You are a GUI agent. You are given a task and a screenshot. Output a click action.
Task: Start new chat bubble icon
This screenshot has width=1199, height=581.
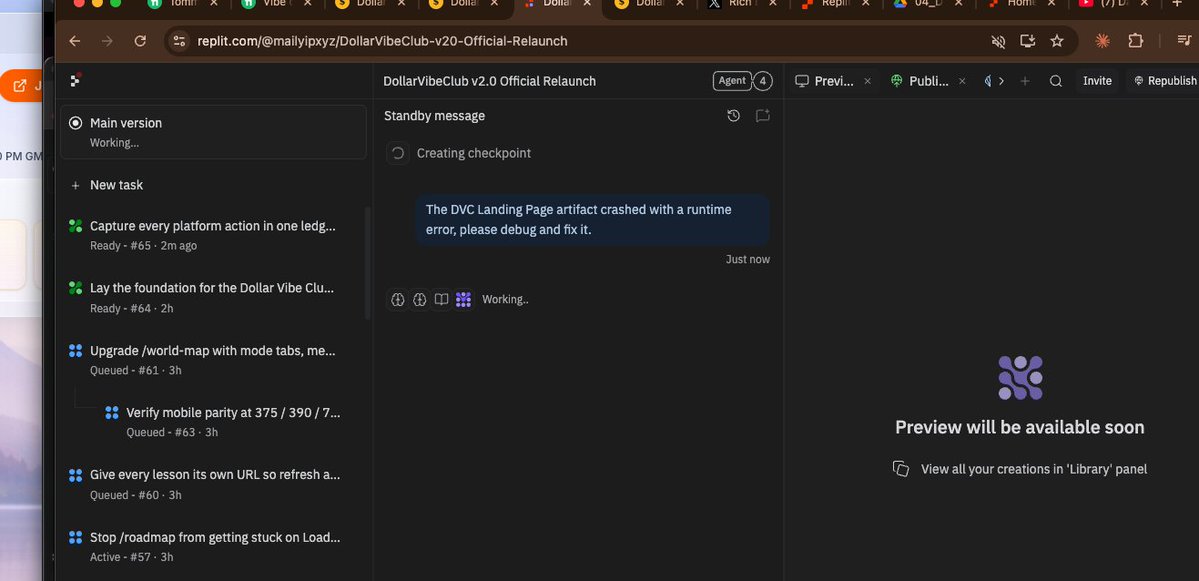pyautogui.click(x=762, y=116)
